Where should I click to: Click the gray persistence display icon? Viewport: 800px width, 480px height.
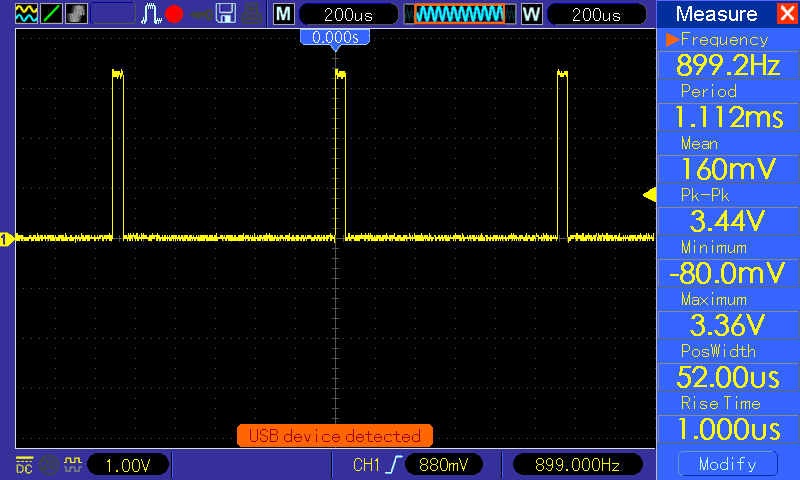pos(76,14)
